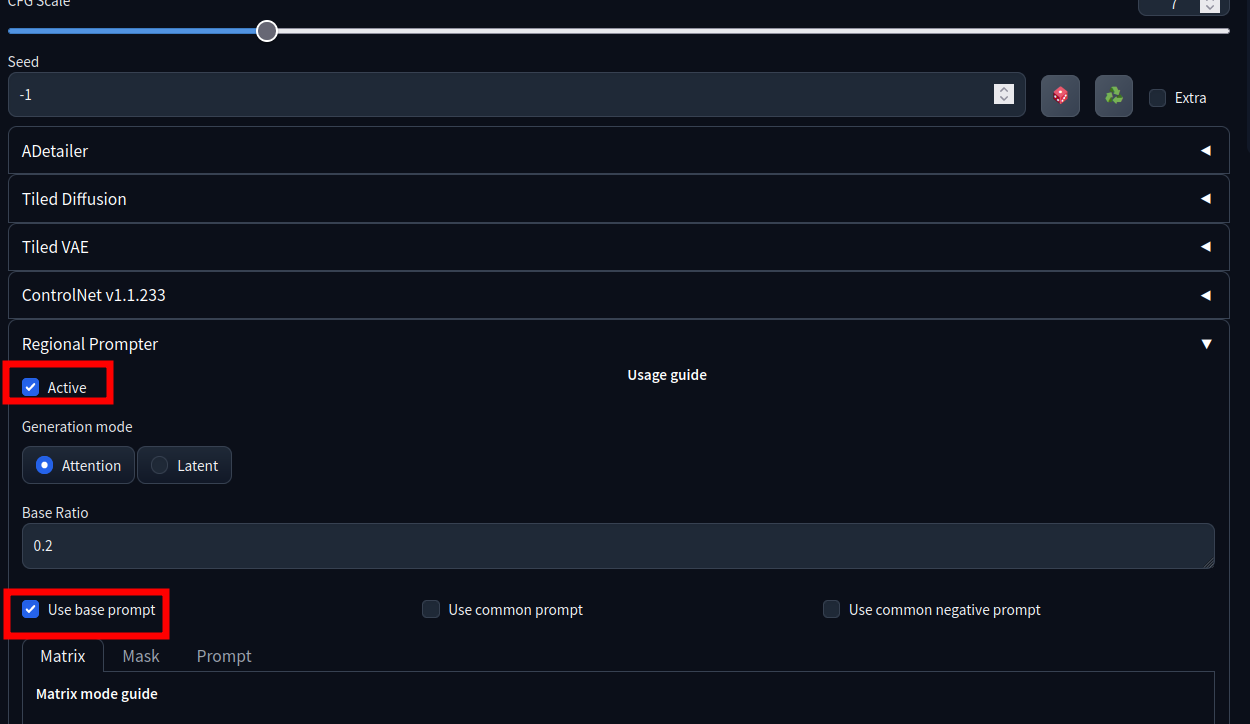Enable the Extra seed checkbox
Screen dimensions: 1250x724
(1158, 98)
